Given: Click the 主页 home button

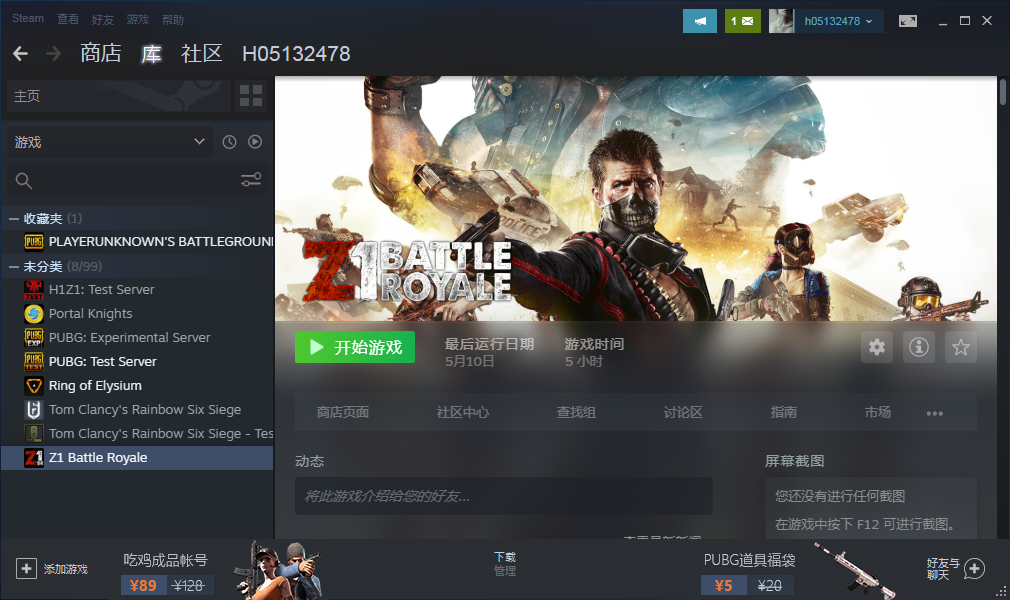Looking at the screenshot, I should [x=119, y=96].
